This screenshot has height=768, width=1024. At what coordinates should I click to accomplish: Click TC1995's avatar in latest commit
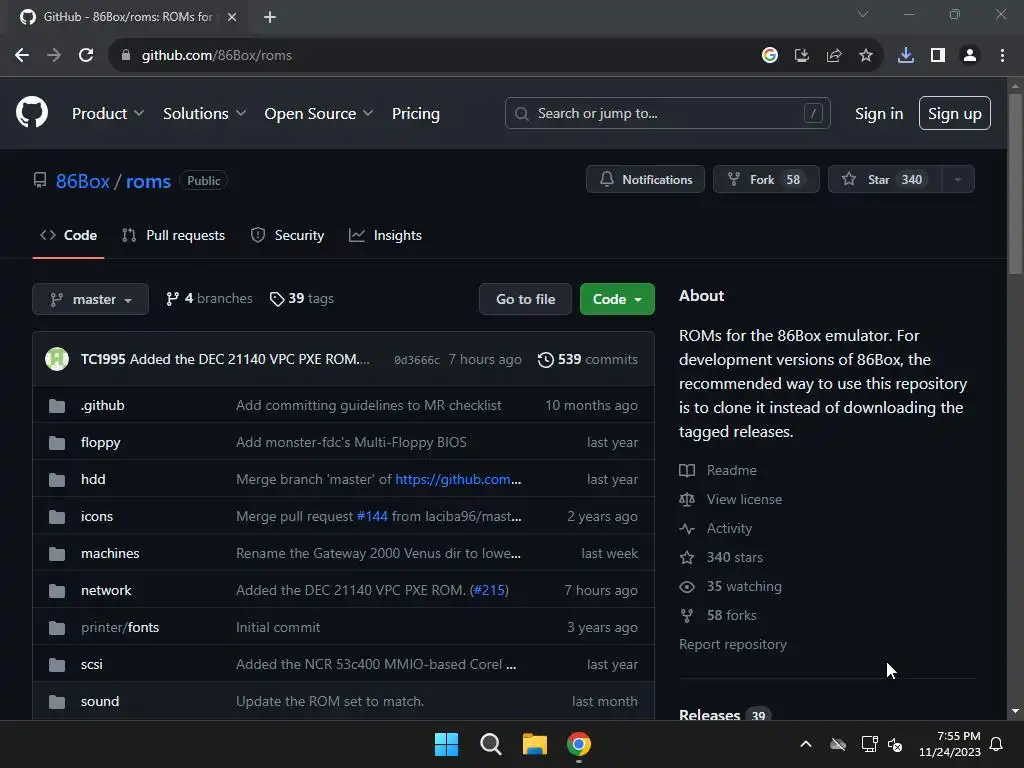(57, 359)
